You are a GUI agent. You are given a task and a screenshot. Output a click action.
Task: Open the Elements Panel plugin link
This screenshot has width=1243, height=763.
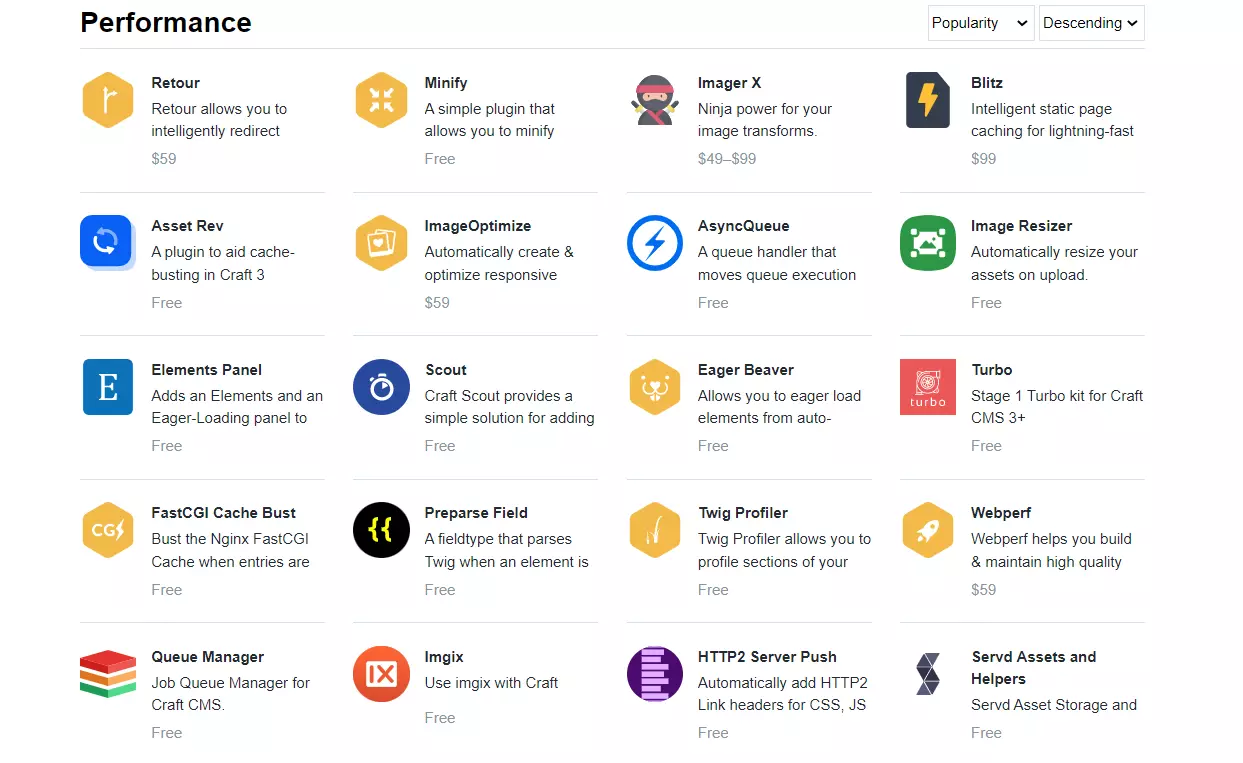(207, 370)
